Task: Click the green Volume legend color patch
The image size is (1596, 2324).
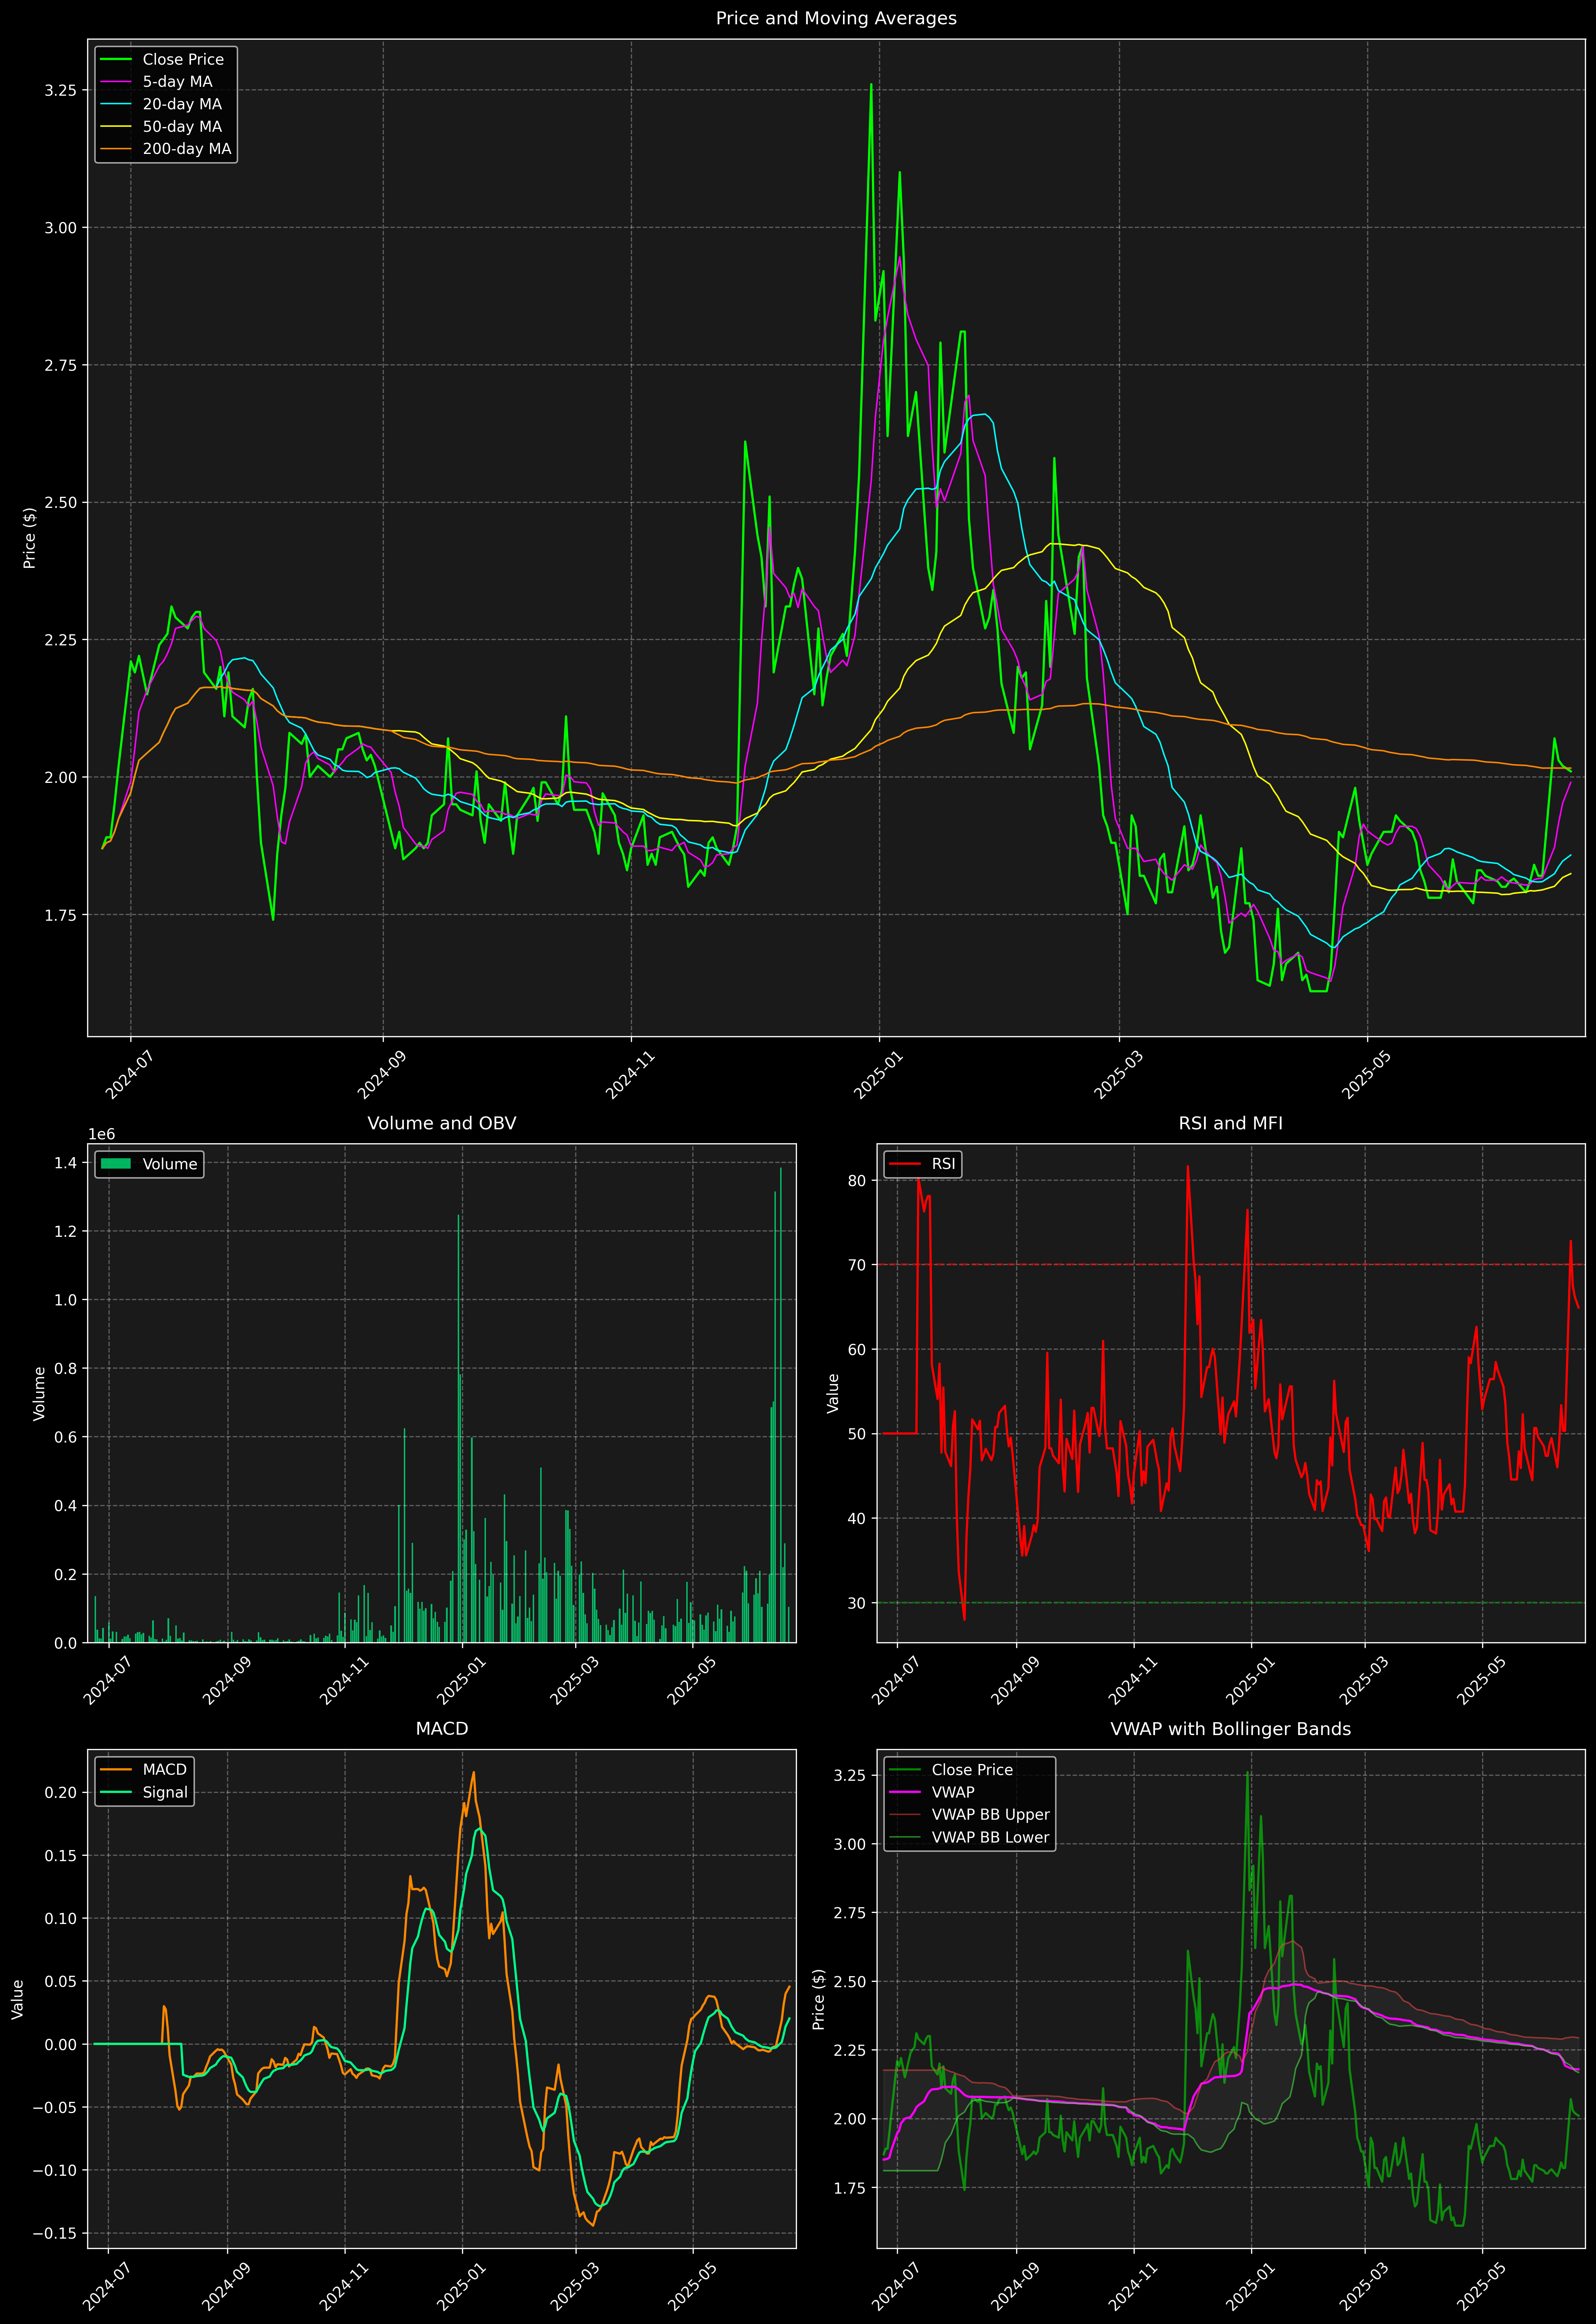Action: click(116, 1164)
